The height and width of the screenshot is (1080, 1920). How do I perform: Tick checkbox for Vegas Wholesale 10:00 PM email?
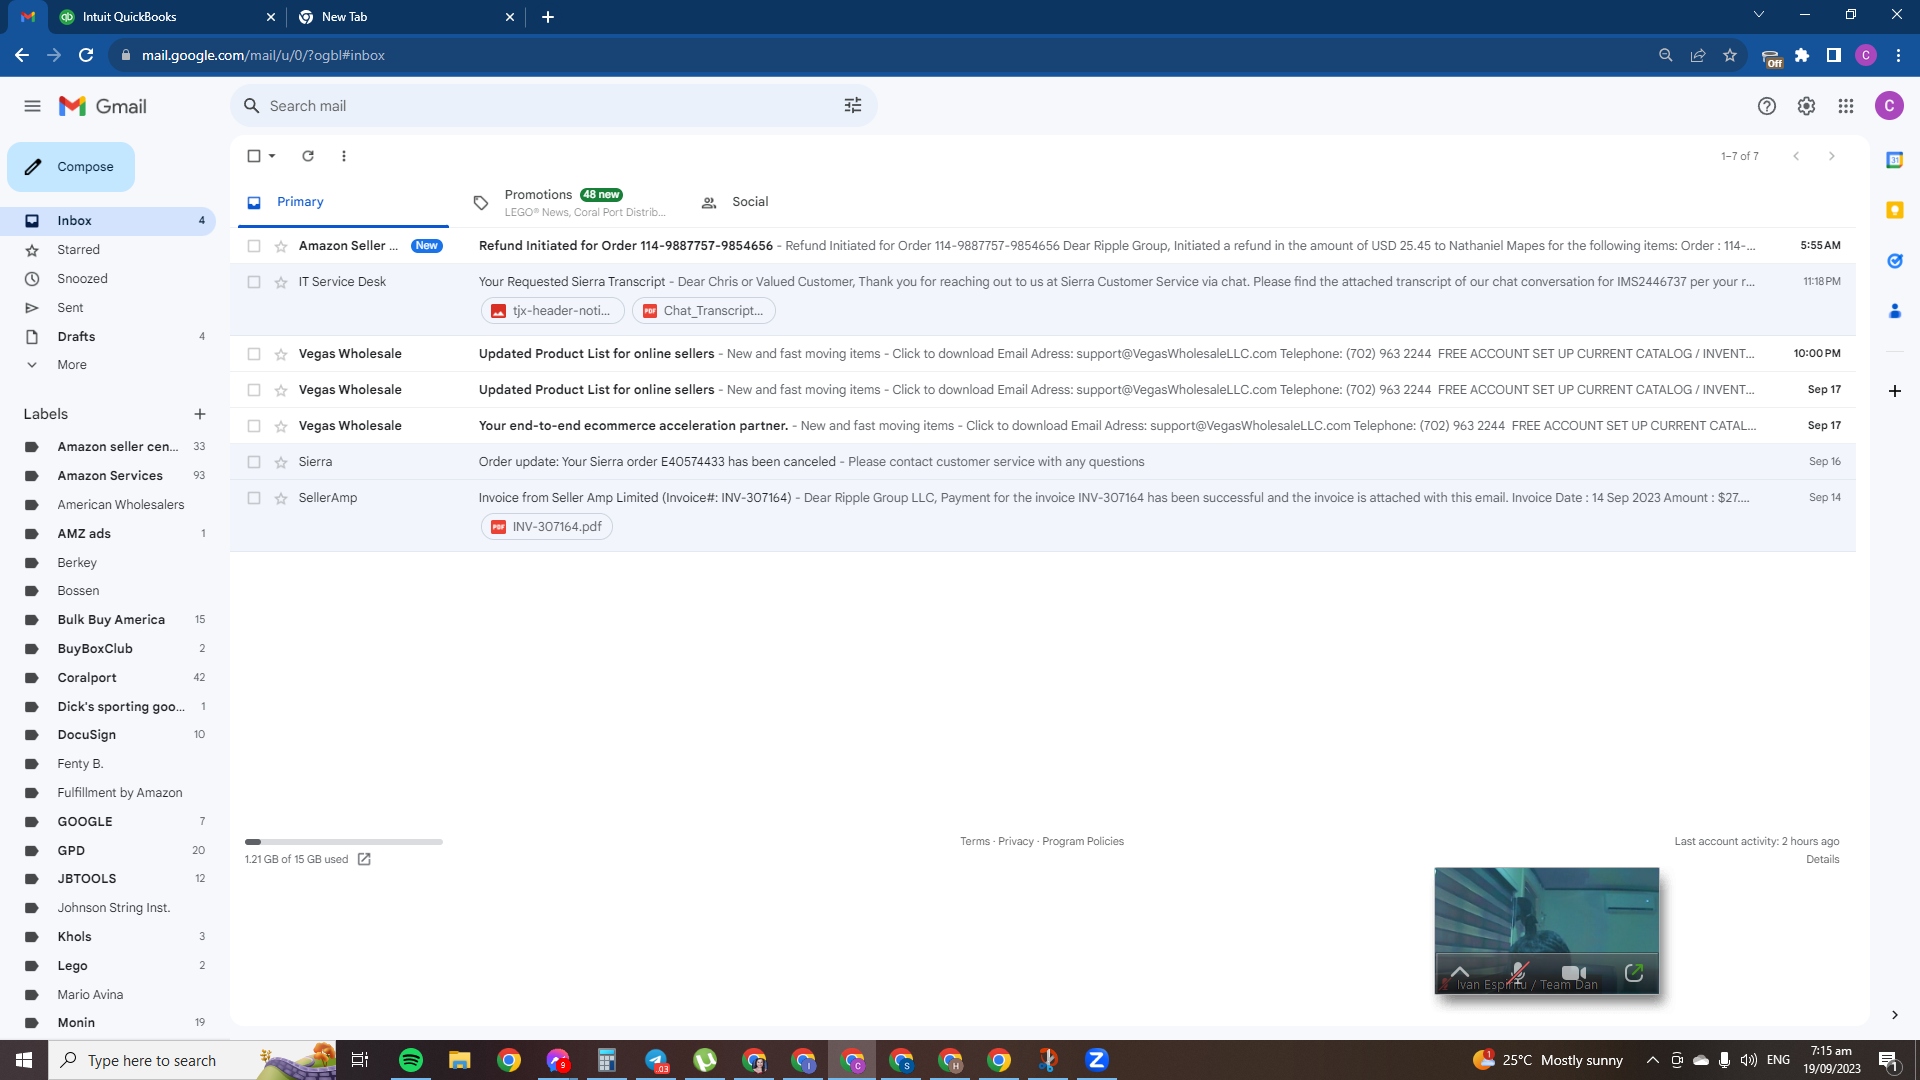(254, 354)
